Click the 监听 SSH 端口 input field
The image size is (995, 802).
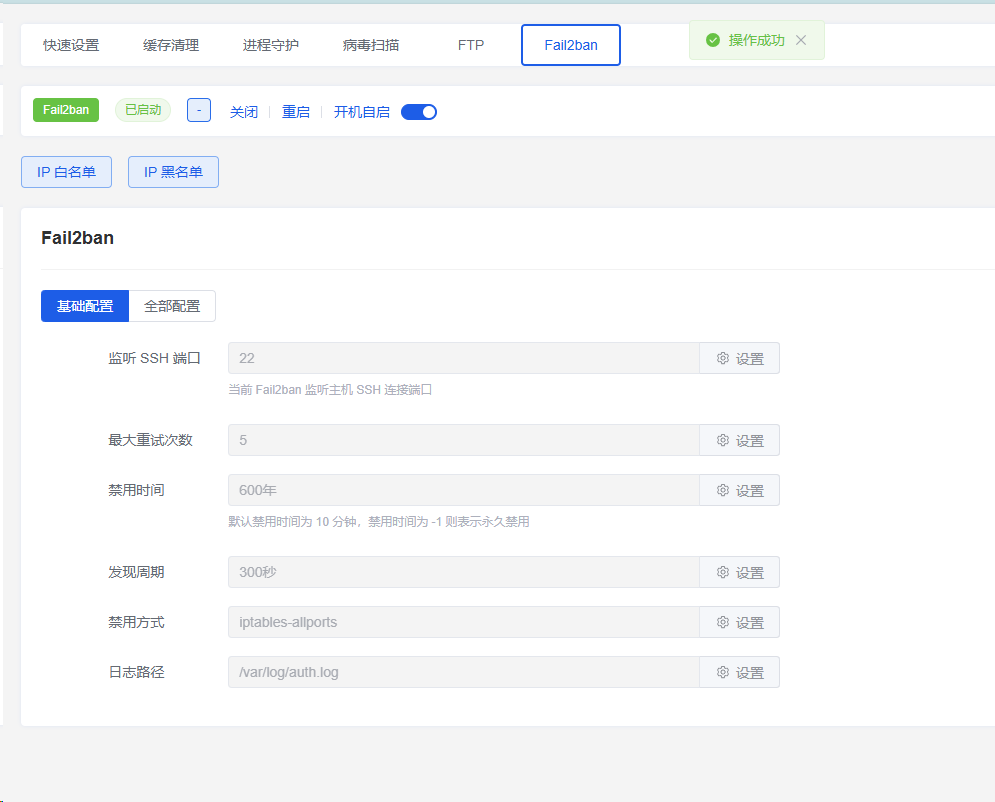pyautogui.click(x=464, y=358)
